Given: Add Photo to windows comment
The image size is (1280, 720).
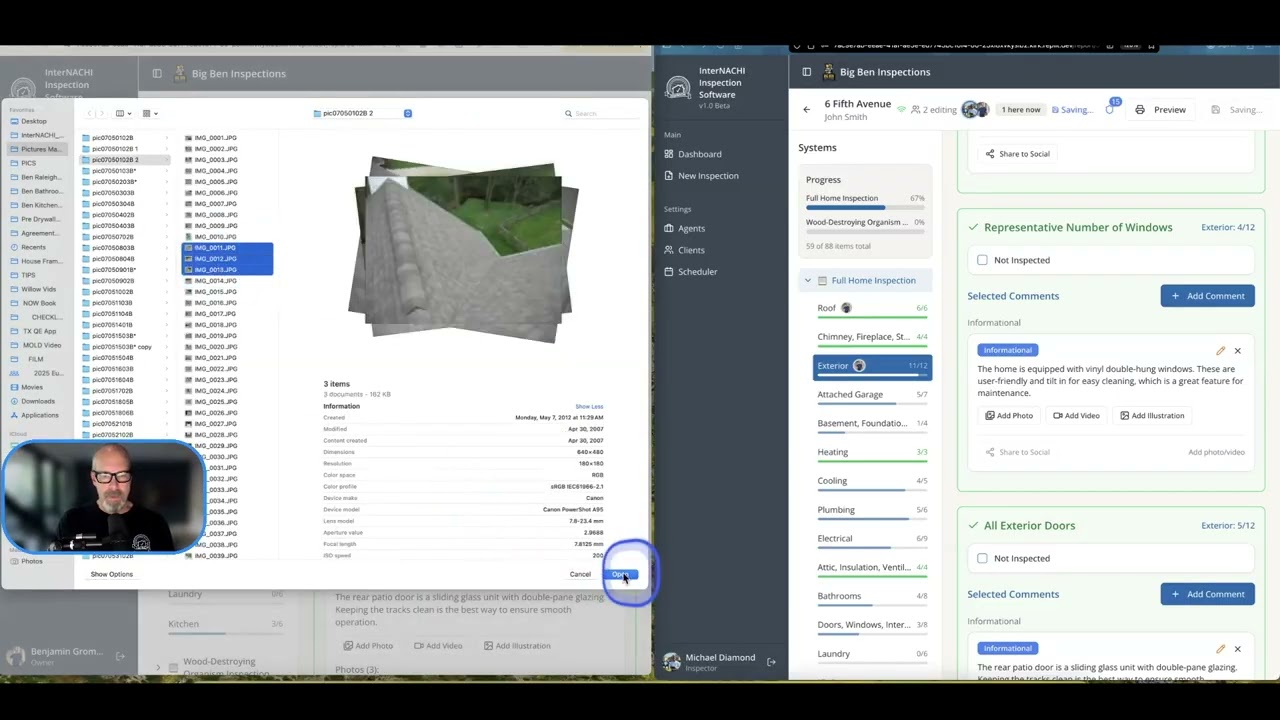Looking at the screenshot, I should [1008, 416].
